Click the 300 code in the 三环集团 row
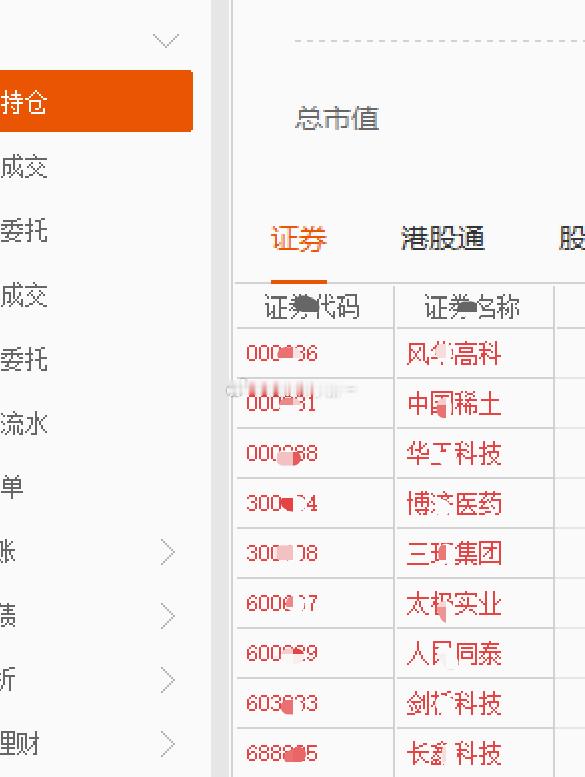 point(282,554)
